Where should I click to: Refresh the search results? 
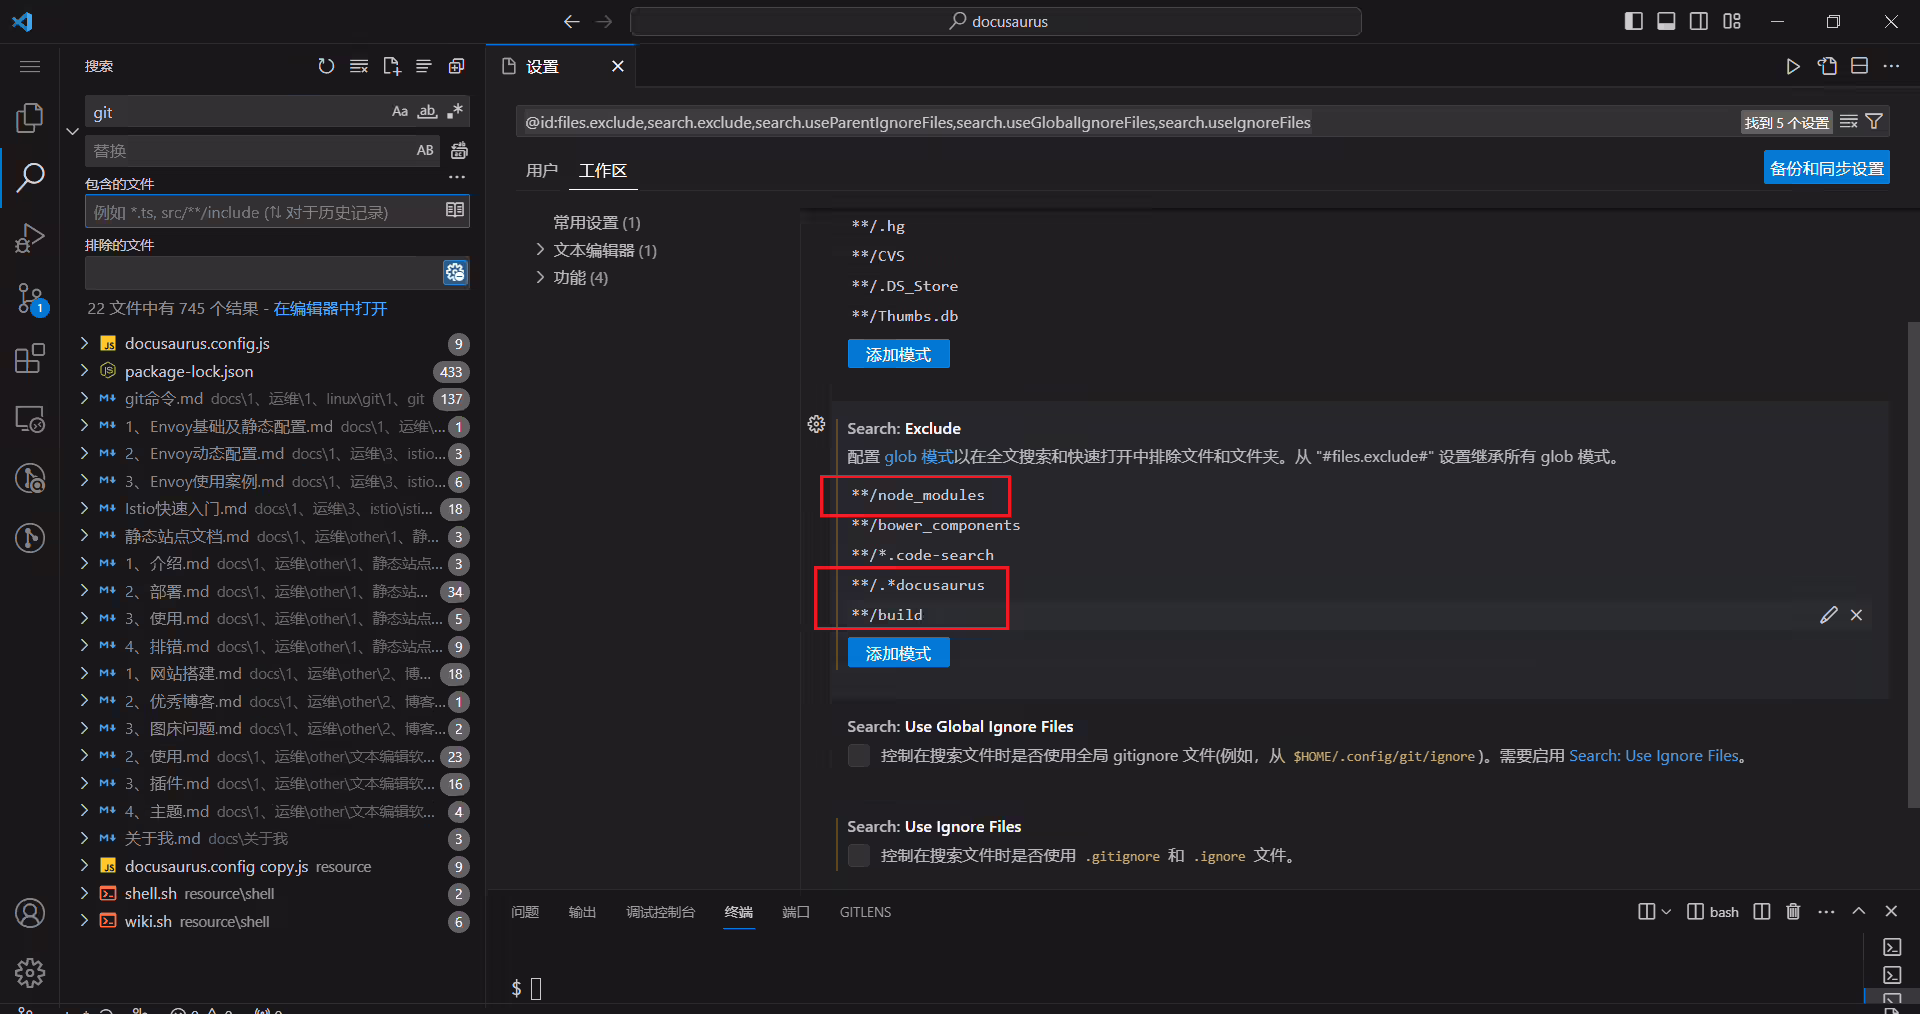pos(326,66)
